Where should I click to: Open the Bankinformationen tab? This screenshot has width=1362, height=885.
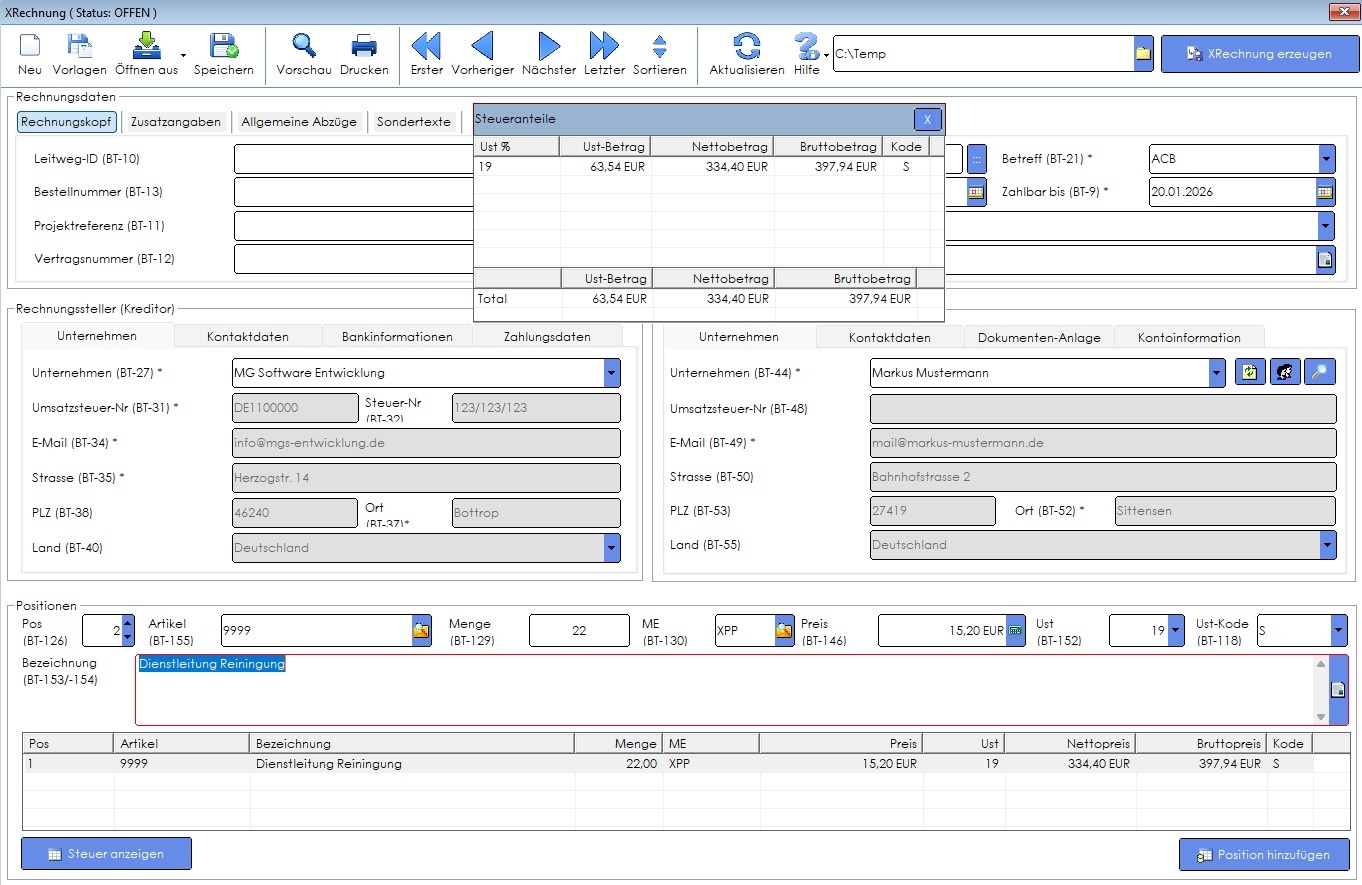[x=397, y=337]
